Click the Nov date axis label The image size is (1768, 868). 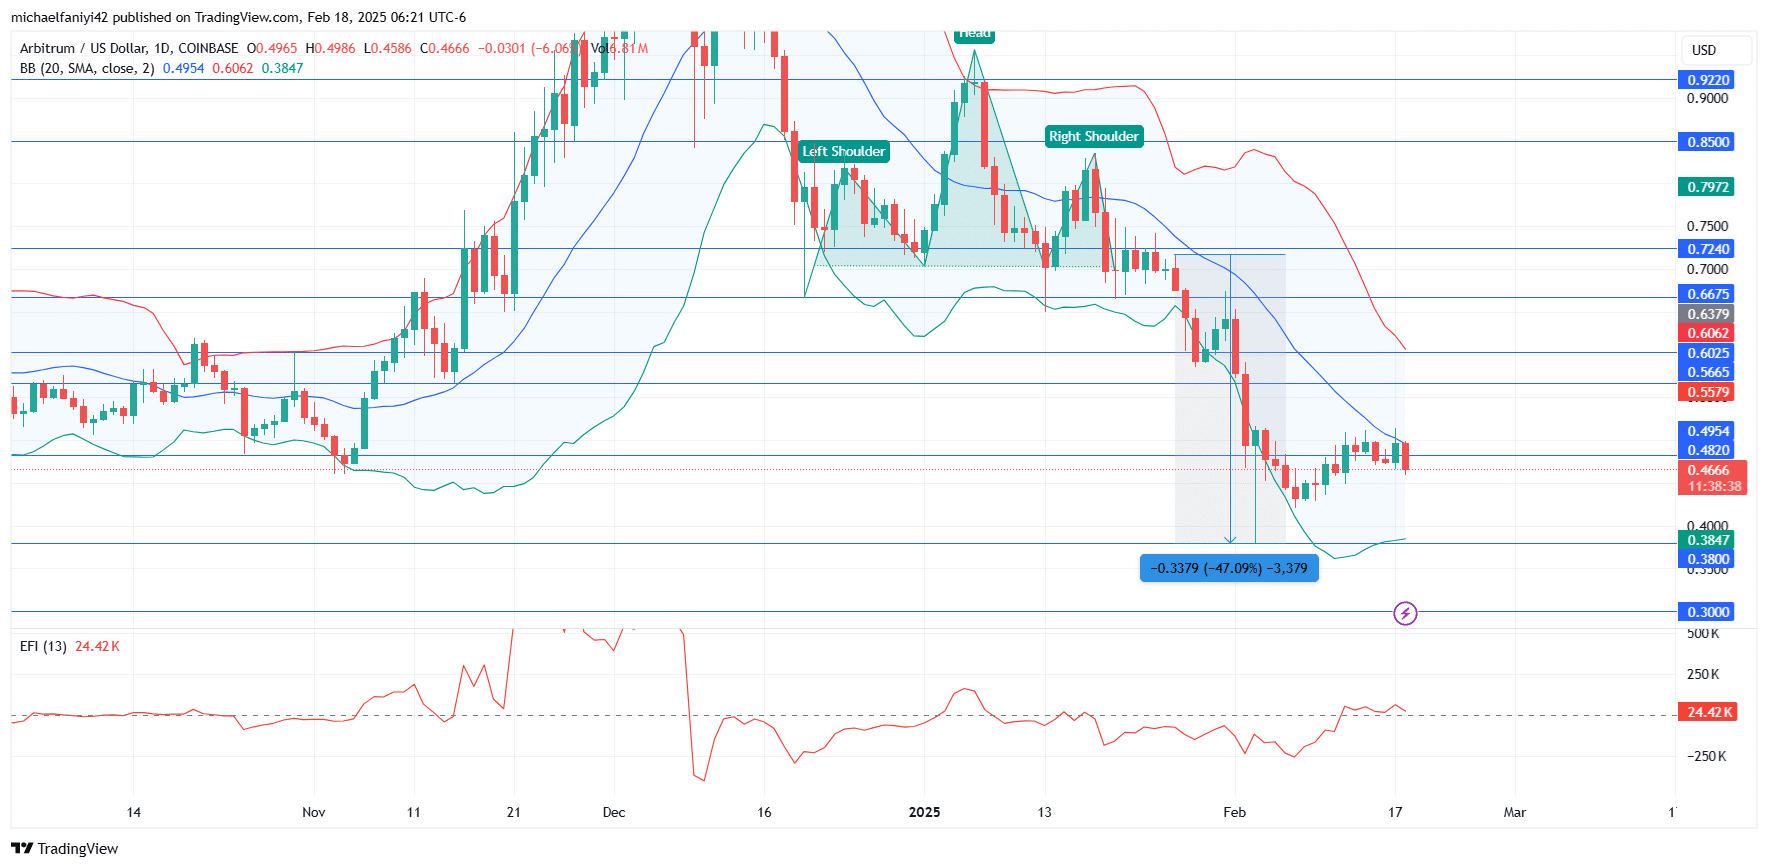pos(314,812)
